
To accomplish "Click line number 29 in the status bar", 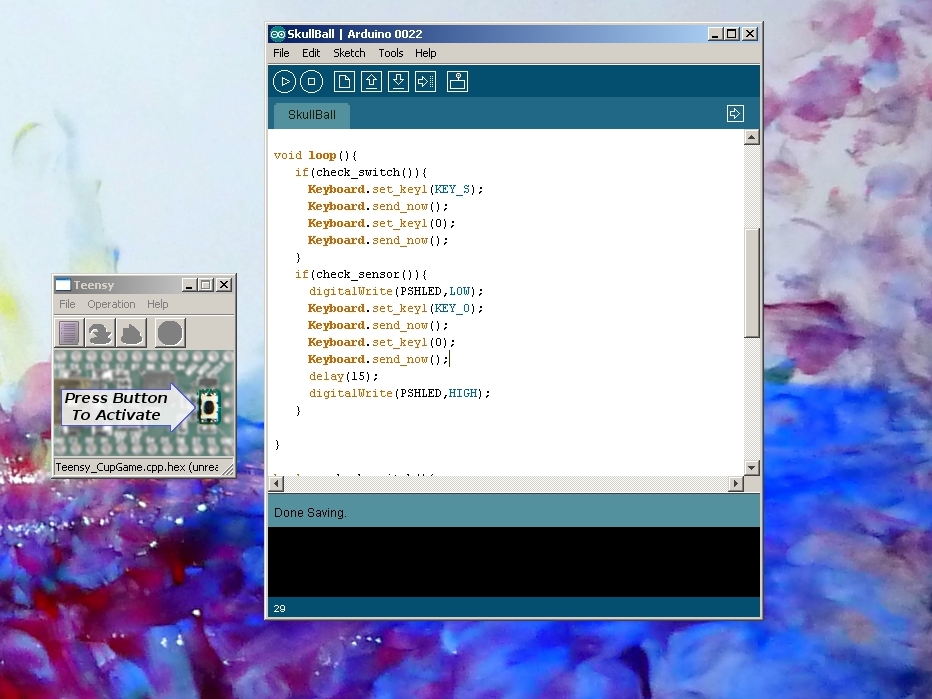I will (279, 608).
